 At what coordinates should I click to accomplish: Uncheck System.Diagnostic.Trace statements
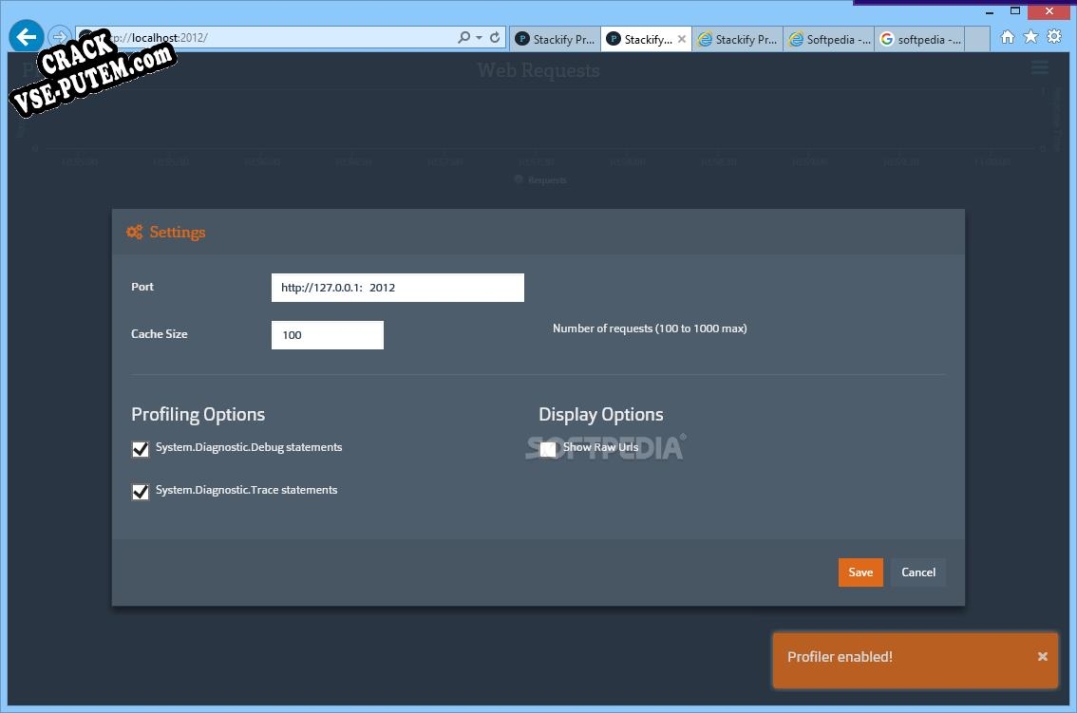(x=141, y=492)
